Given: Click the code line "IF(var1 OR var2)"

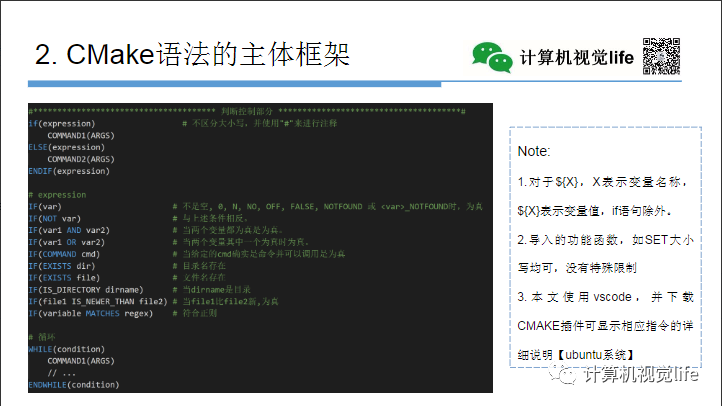Looking at the screenshot, I should (66, 242).
